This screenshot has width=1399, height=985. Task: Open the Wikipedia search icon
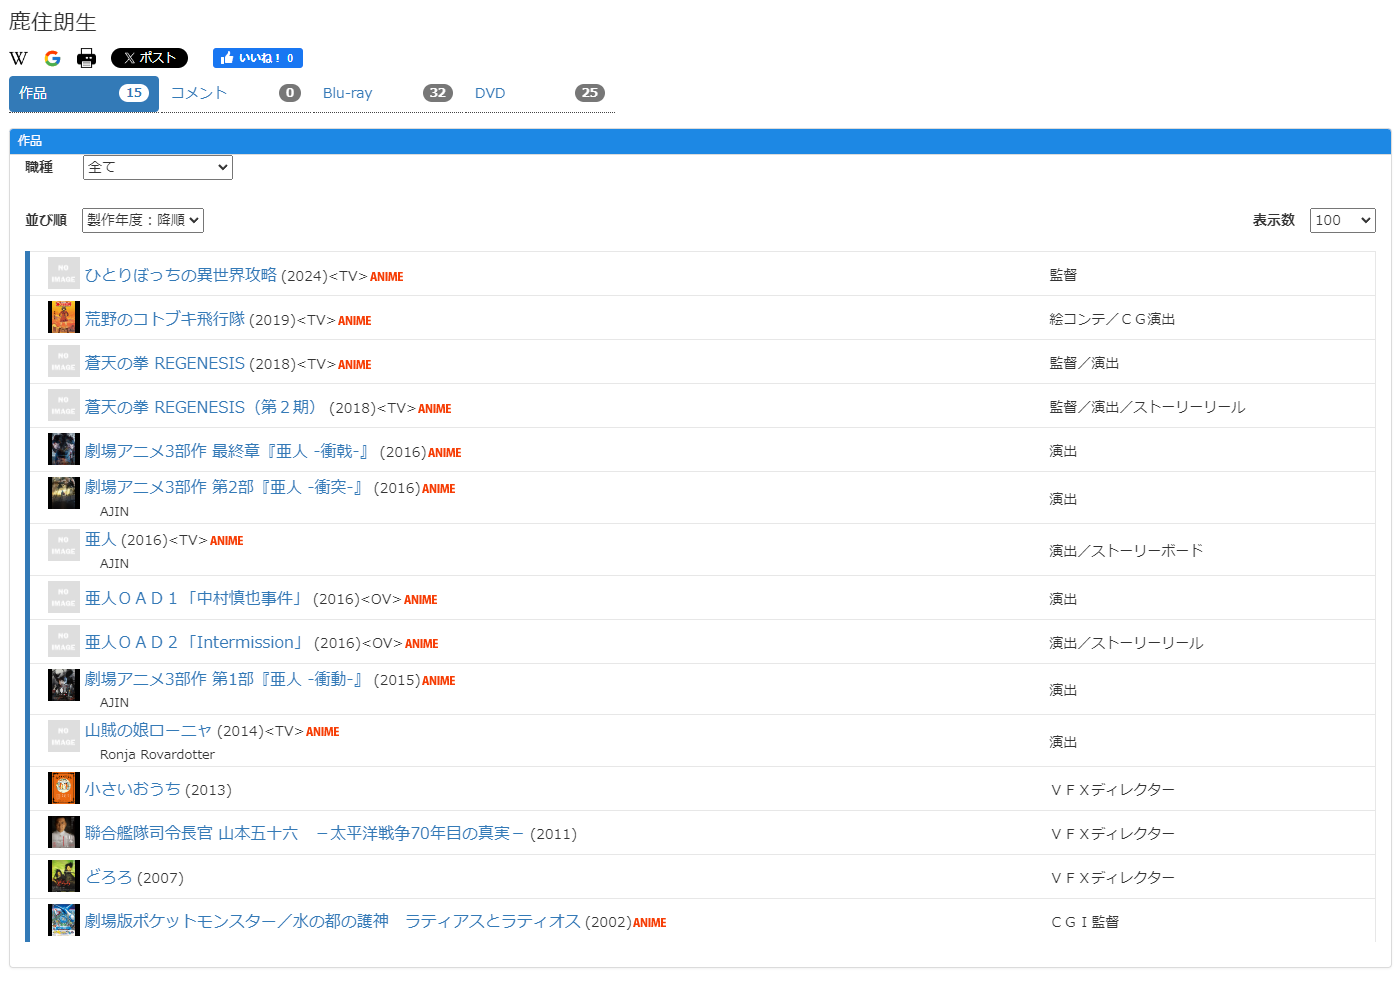[18, 58]
